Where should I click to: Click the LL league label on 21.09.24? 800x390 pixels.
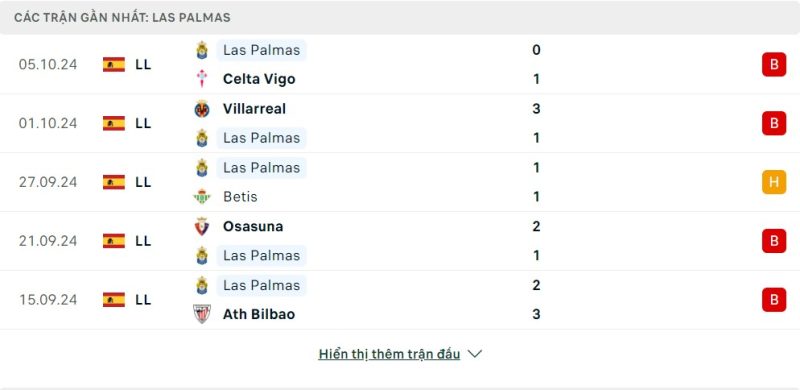click(143, 241)
